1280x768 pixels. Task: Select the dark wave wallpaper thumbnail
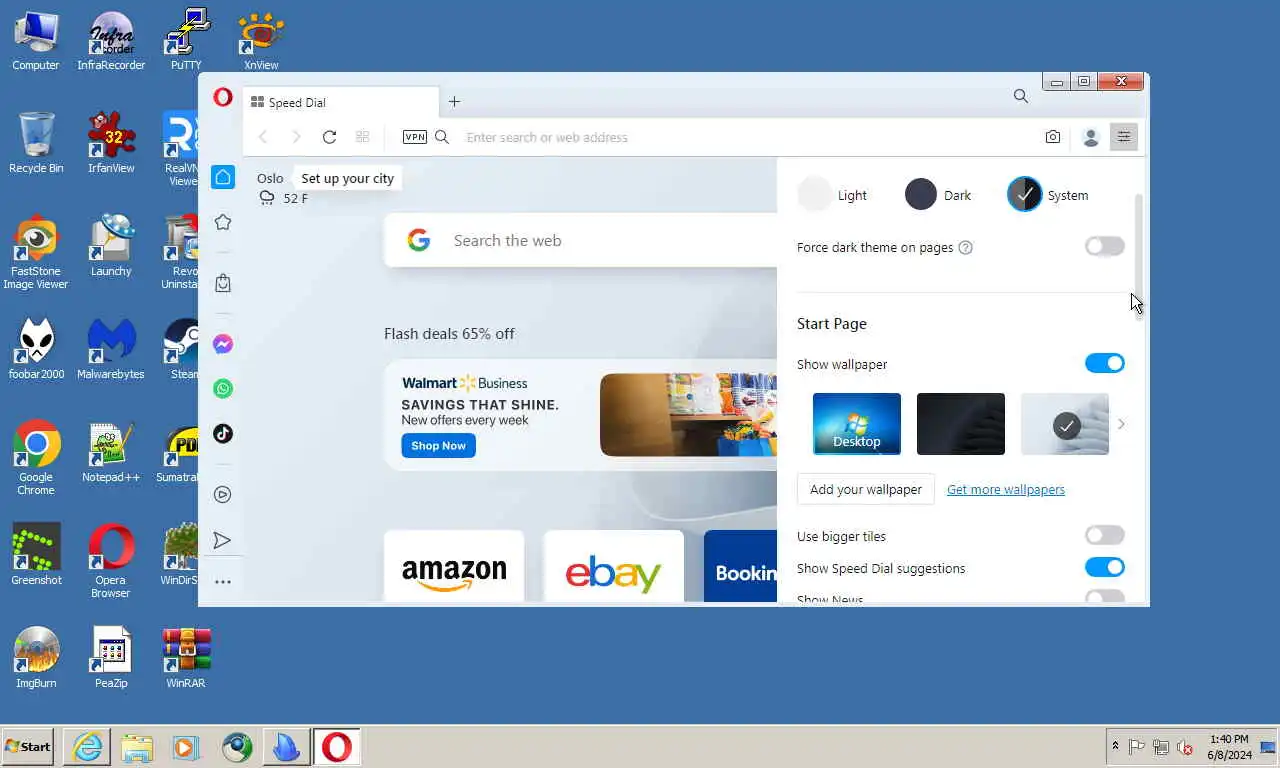[961, 424]
